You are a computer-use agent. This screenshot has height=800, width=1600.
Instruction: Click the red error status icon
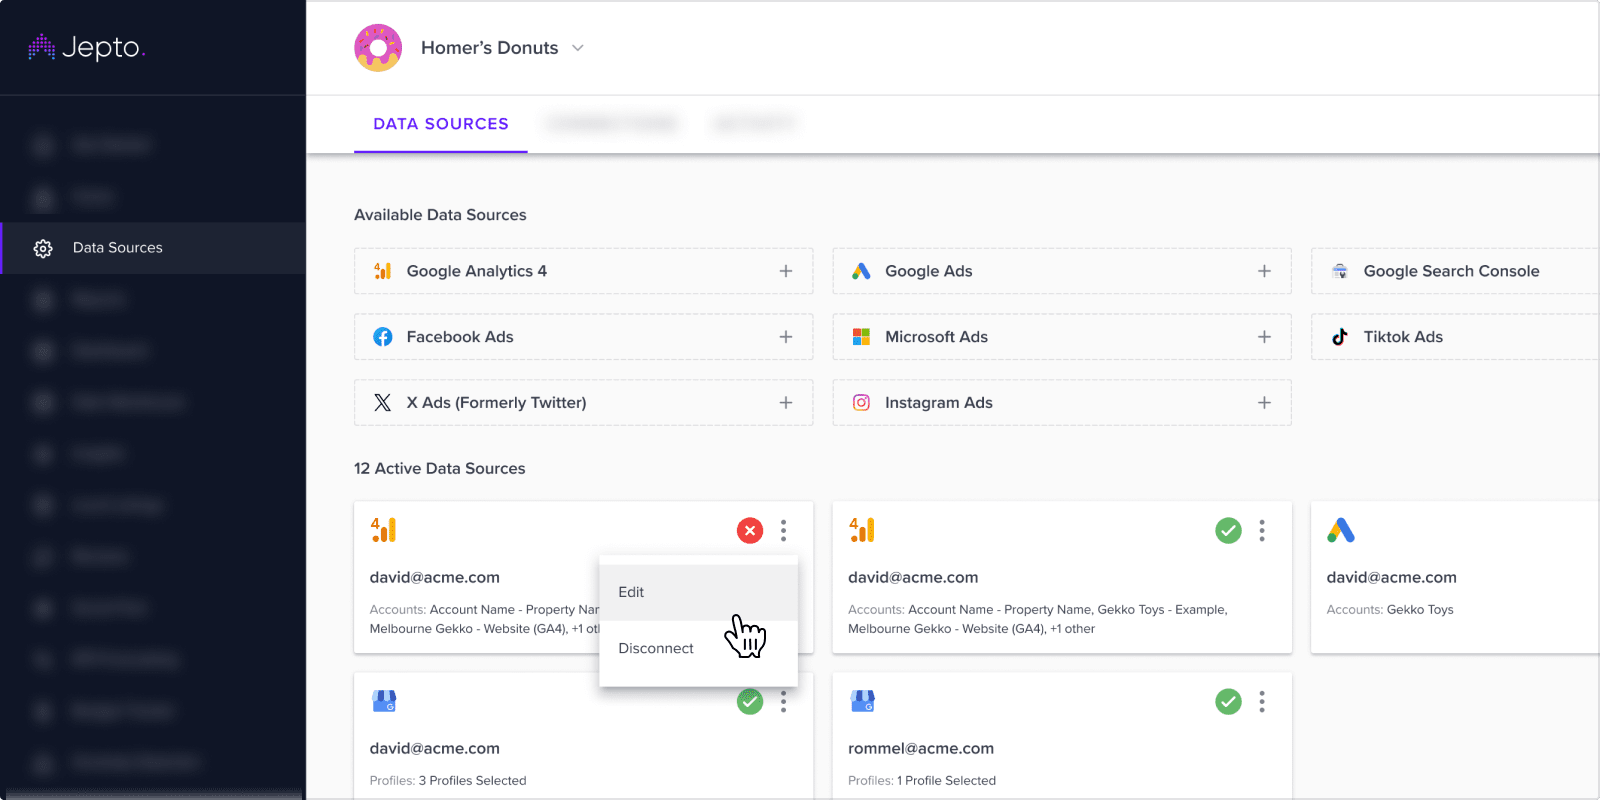click(750, 530)
